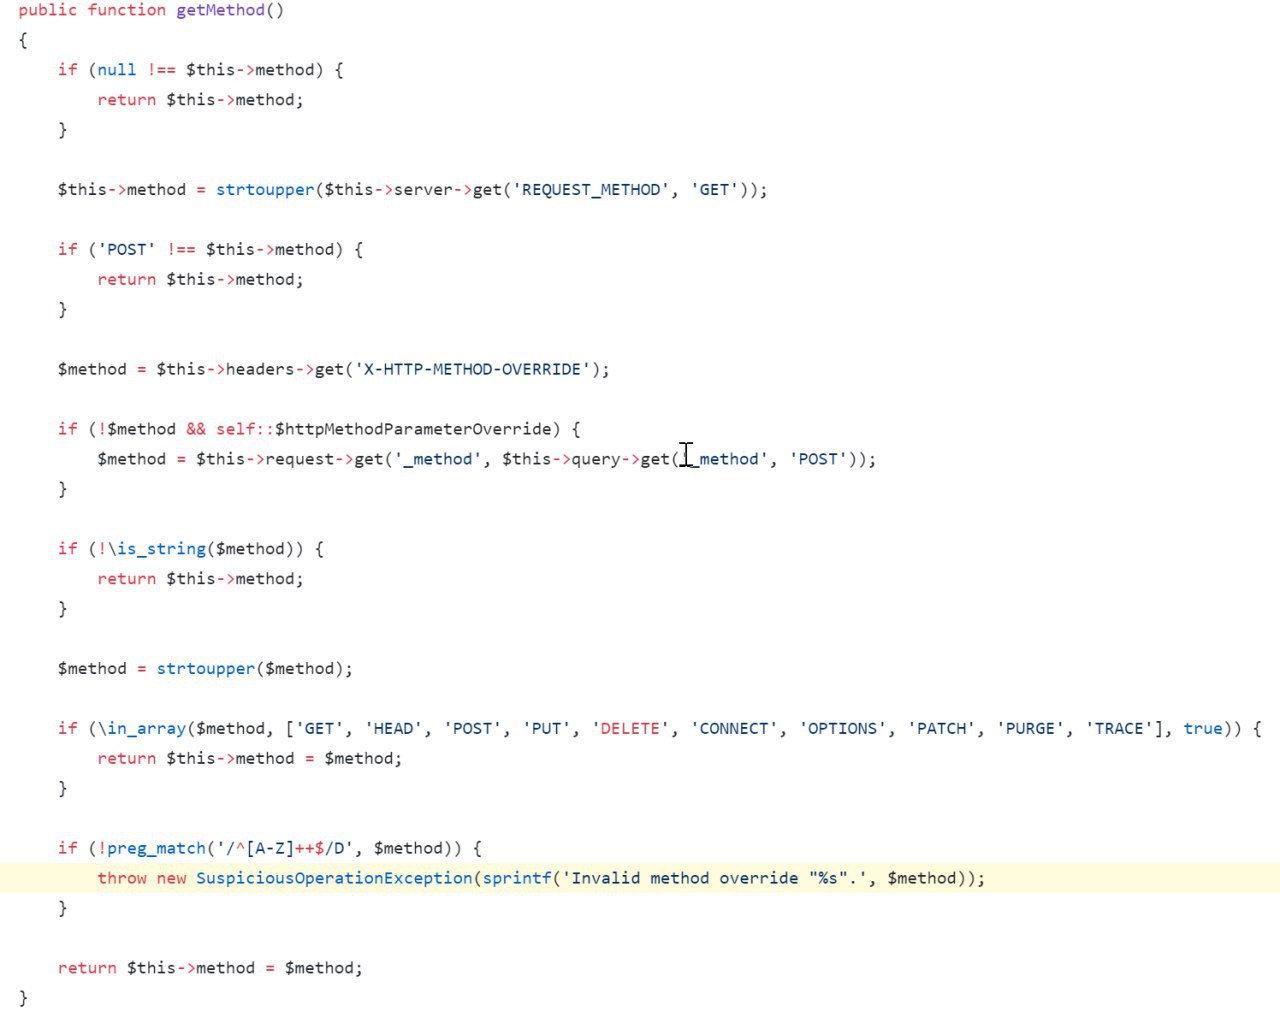Click 'request' in $this->request->get
Screen dimensions: 1280x1017
click(x=300, y=459)
